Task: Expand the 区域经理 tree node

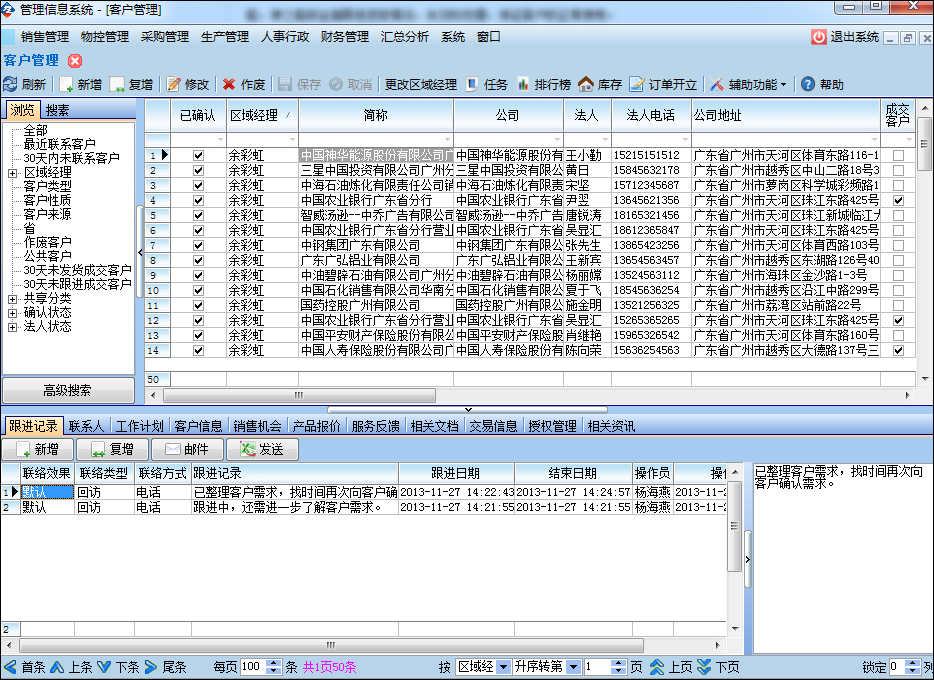Action: coord(13,173)
